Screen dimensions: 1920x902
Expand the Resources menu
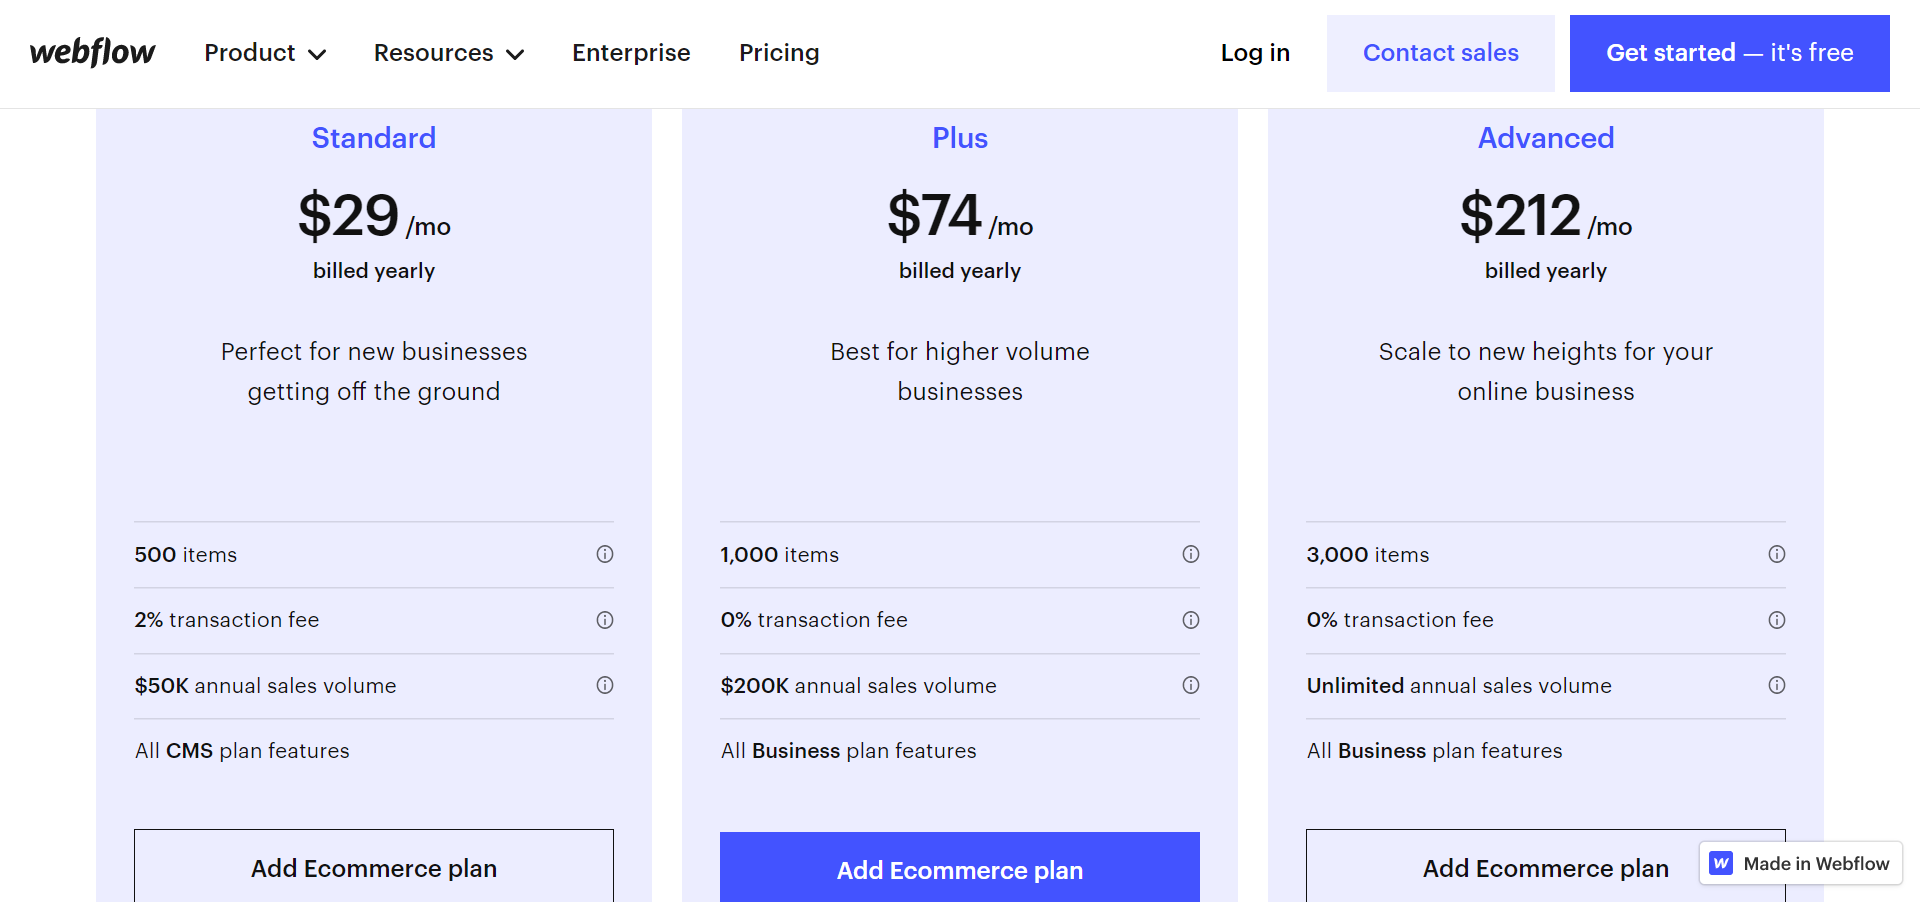pyautogui.click(x=448, y=53)
